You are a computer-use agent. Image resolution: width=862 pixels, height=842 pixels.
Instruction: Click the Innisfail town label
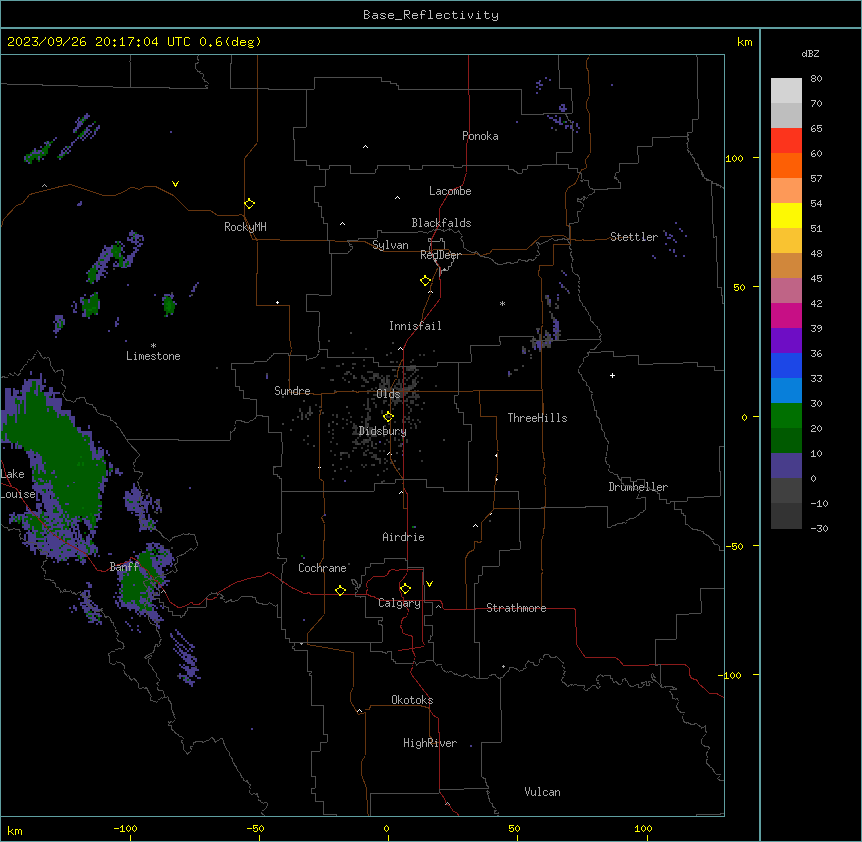415,326
